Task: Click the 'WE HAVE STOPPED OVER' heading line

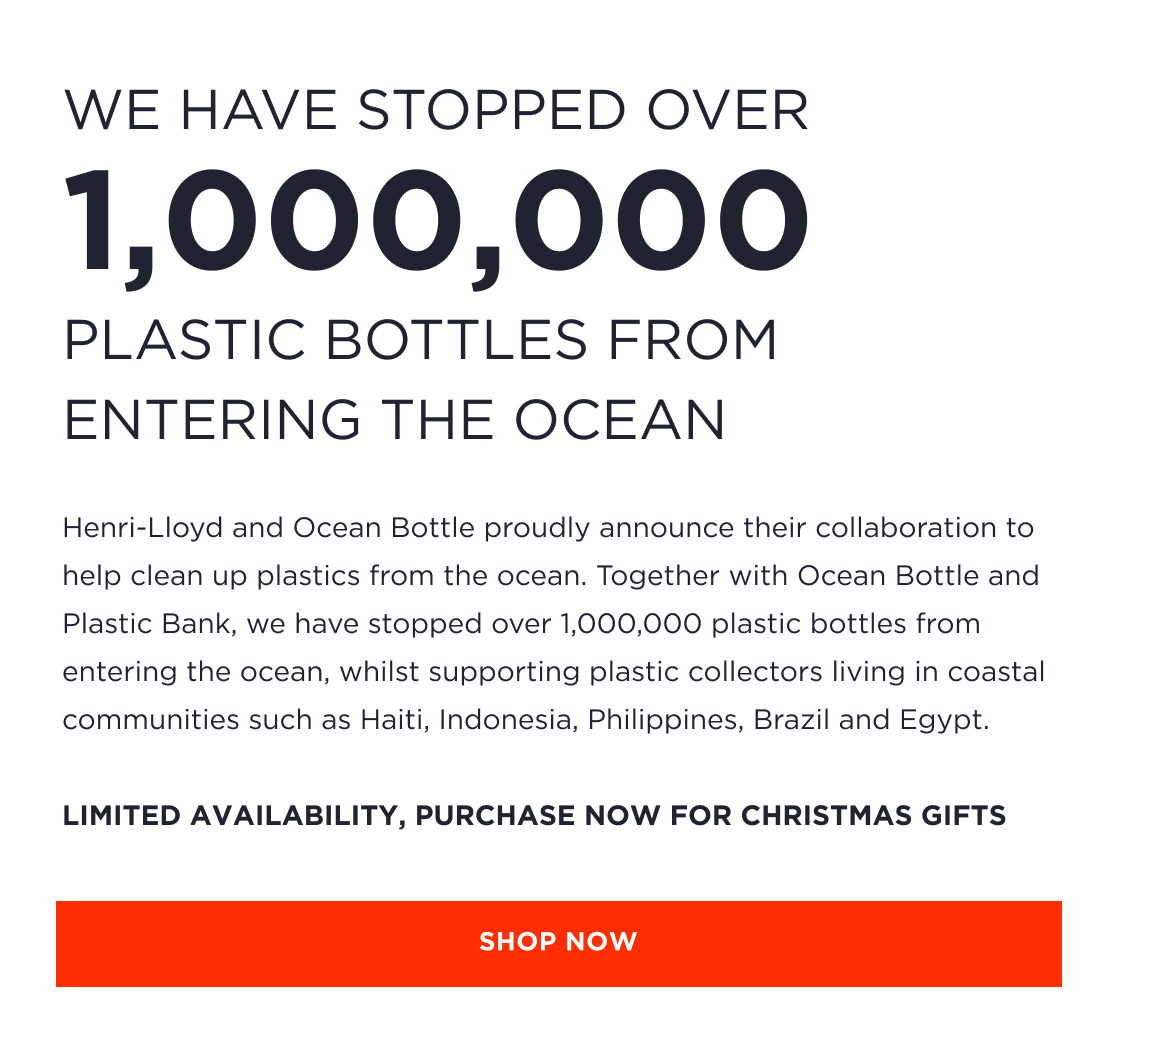Action: tap(436, 111)
